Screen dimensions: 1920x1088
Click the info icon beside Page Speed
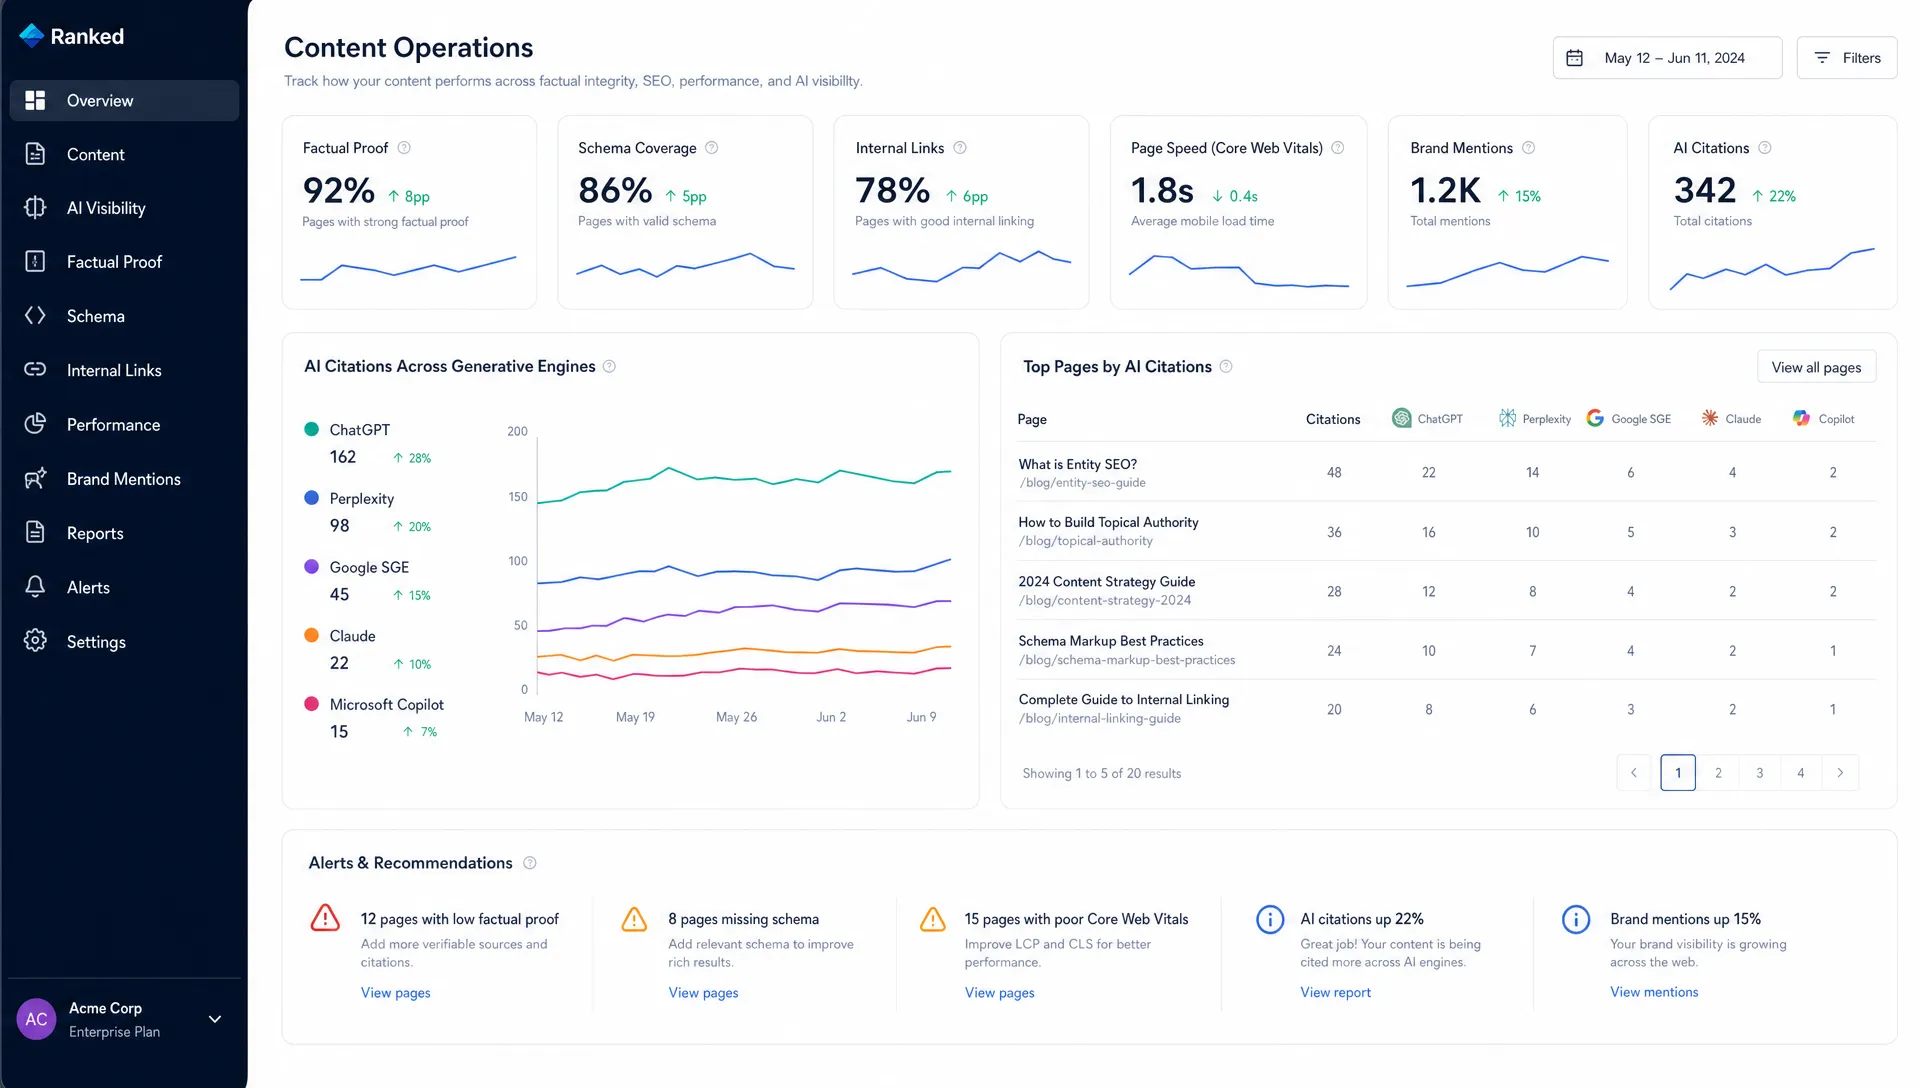[1338, 148]
